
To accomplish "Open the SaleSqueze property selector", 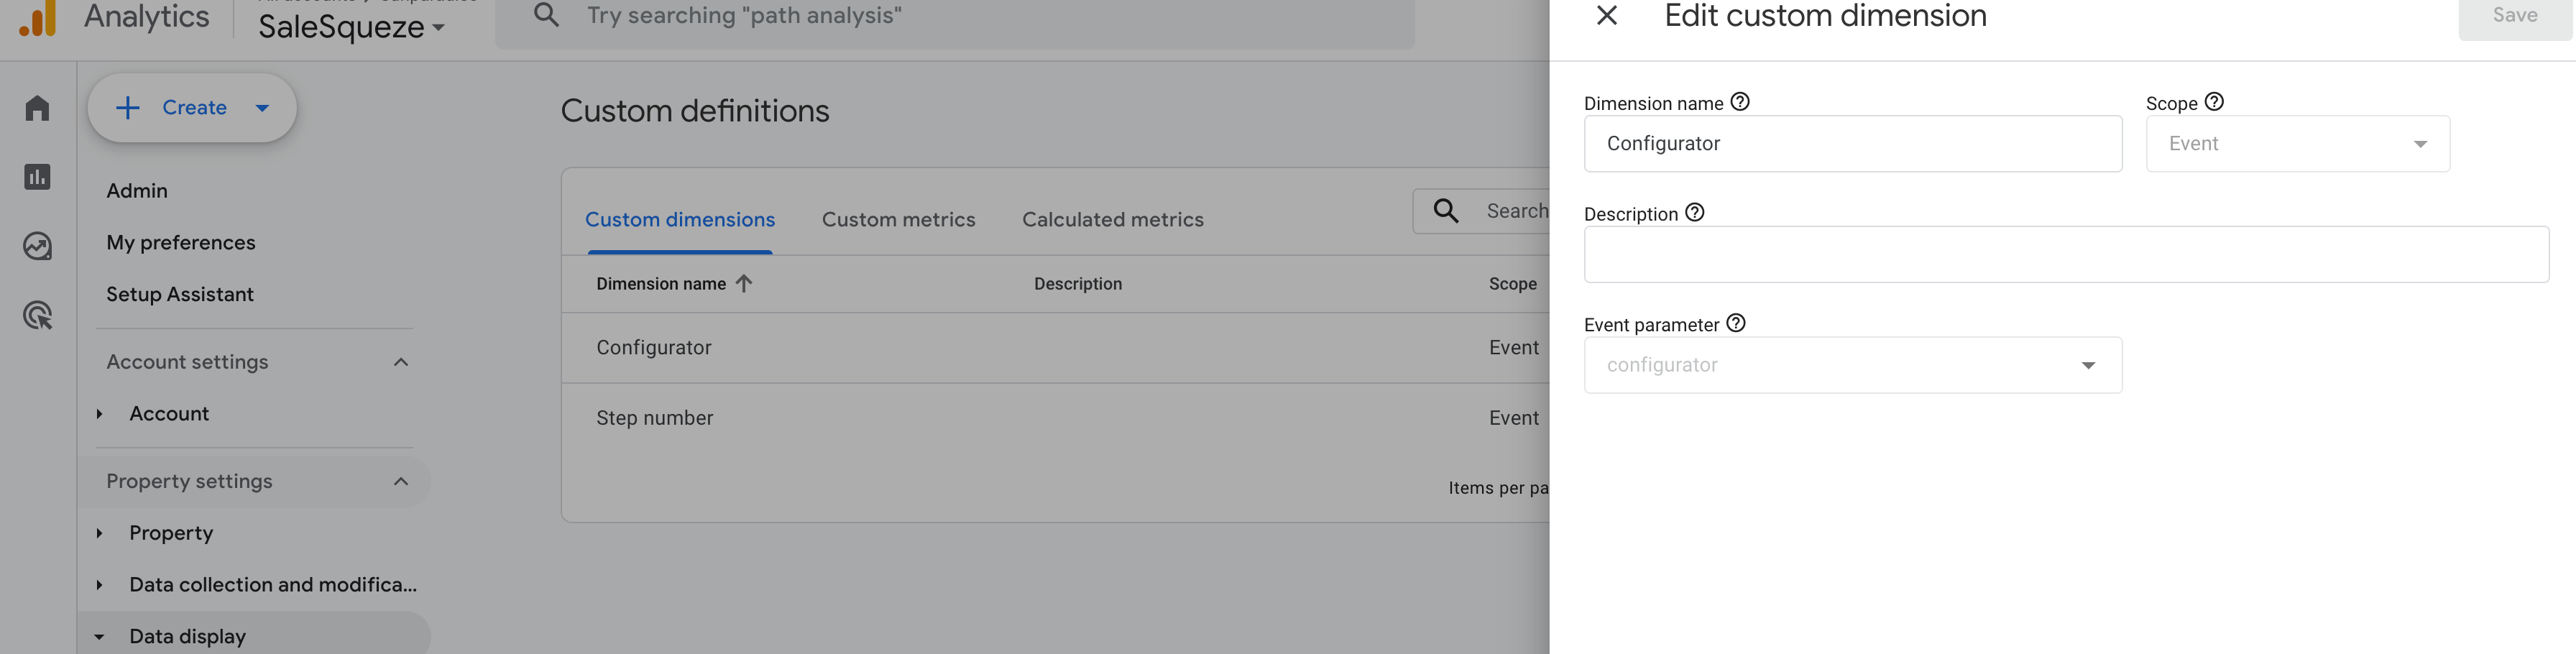I will point(351,27).
